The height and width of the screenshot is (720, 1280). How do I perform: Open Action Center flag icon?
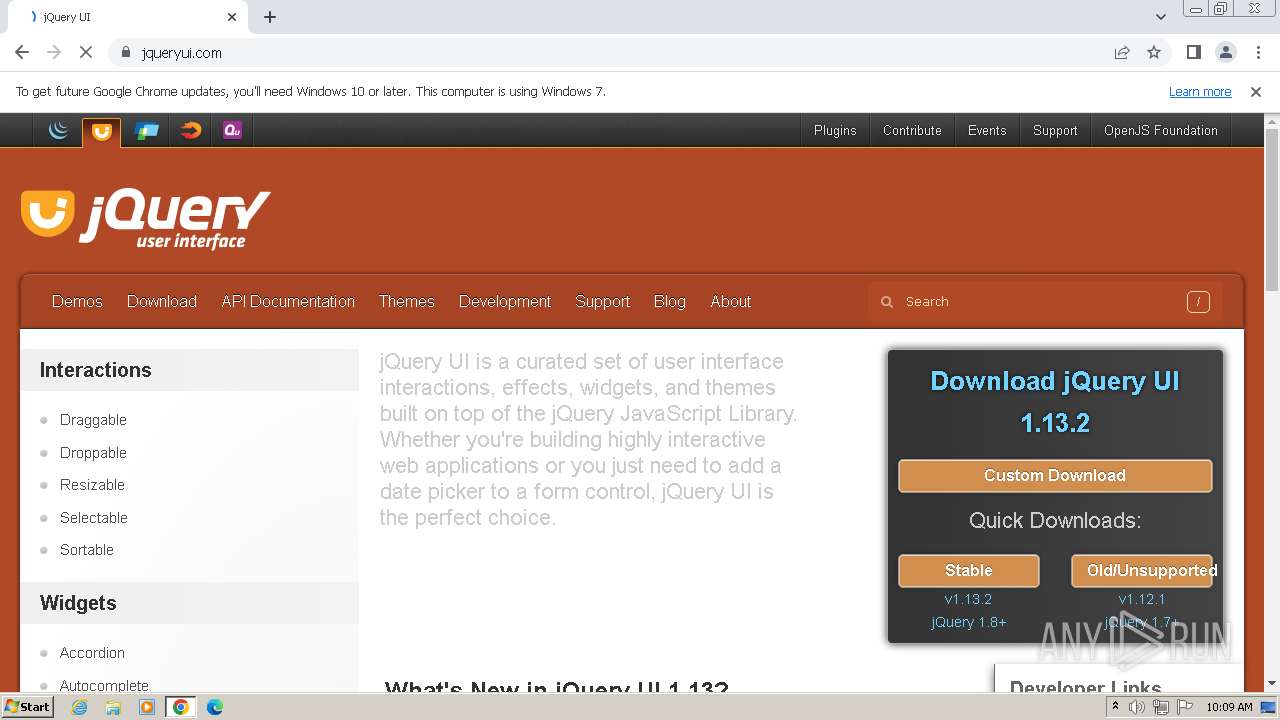[x=1184, y=707]
